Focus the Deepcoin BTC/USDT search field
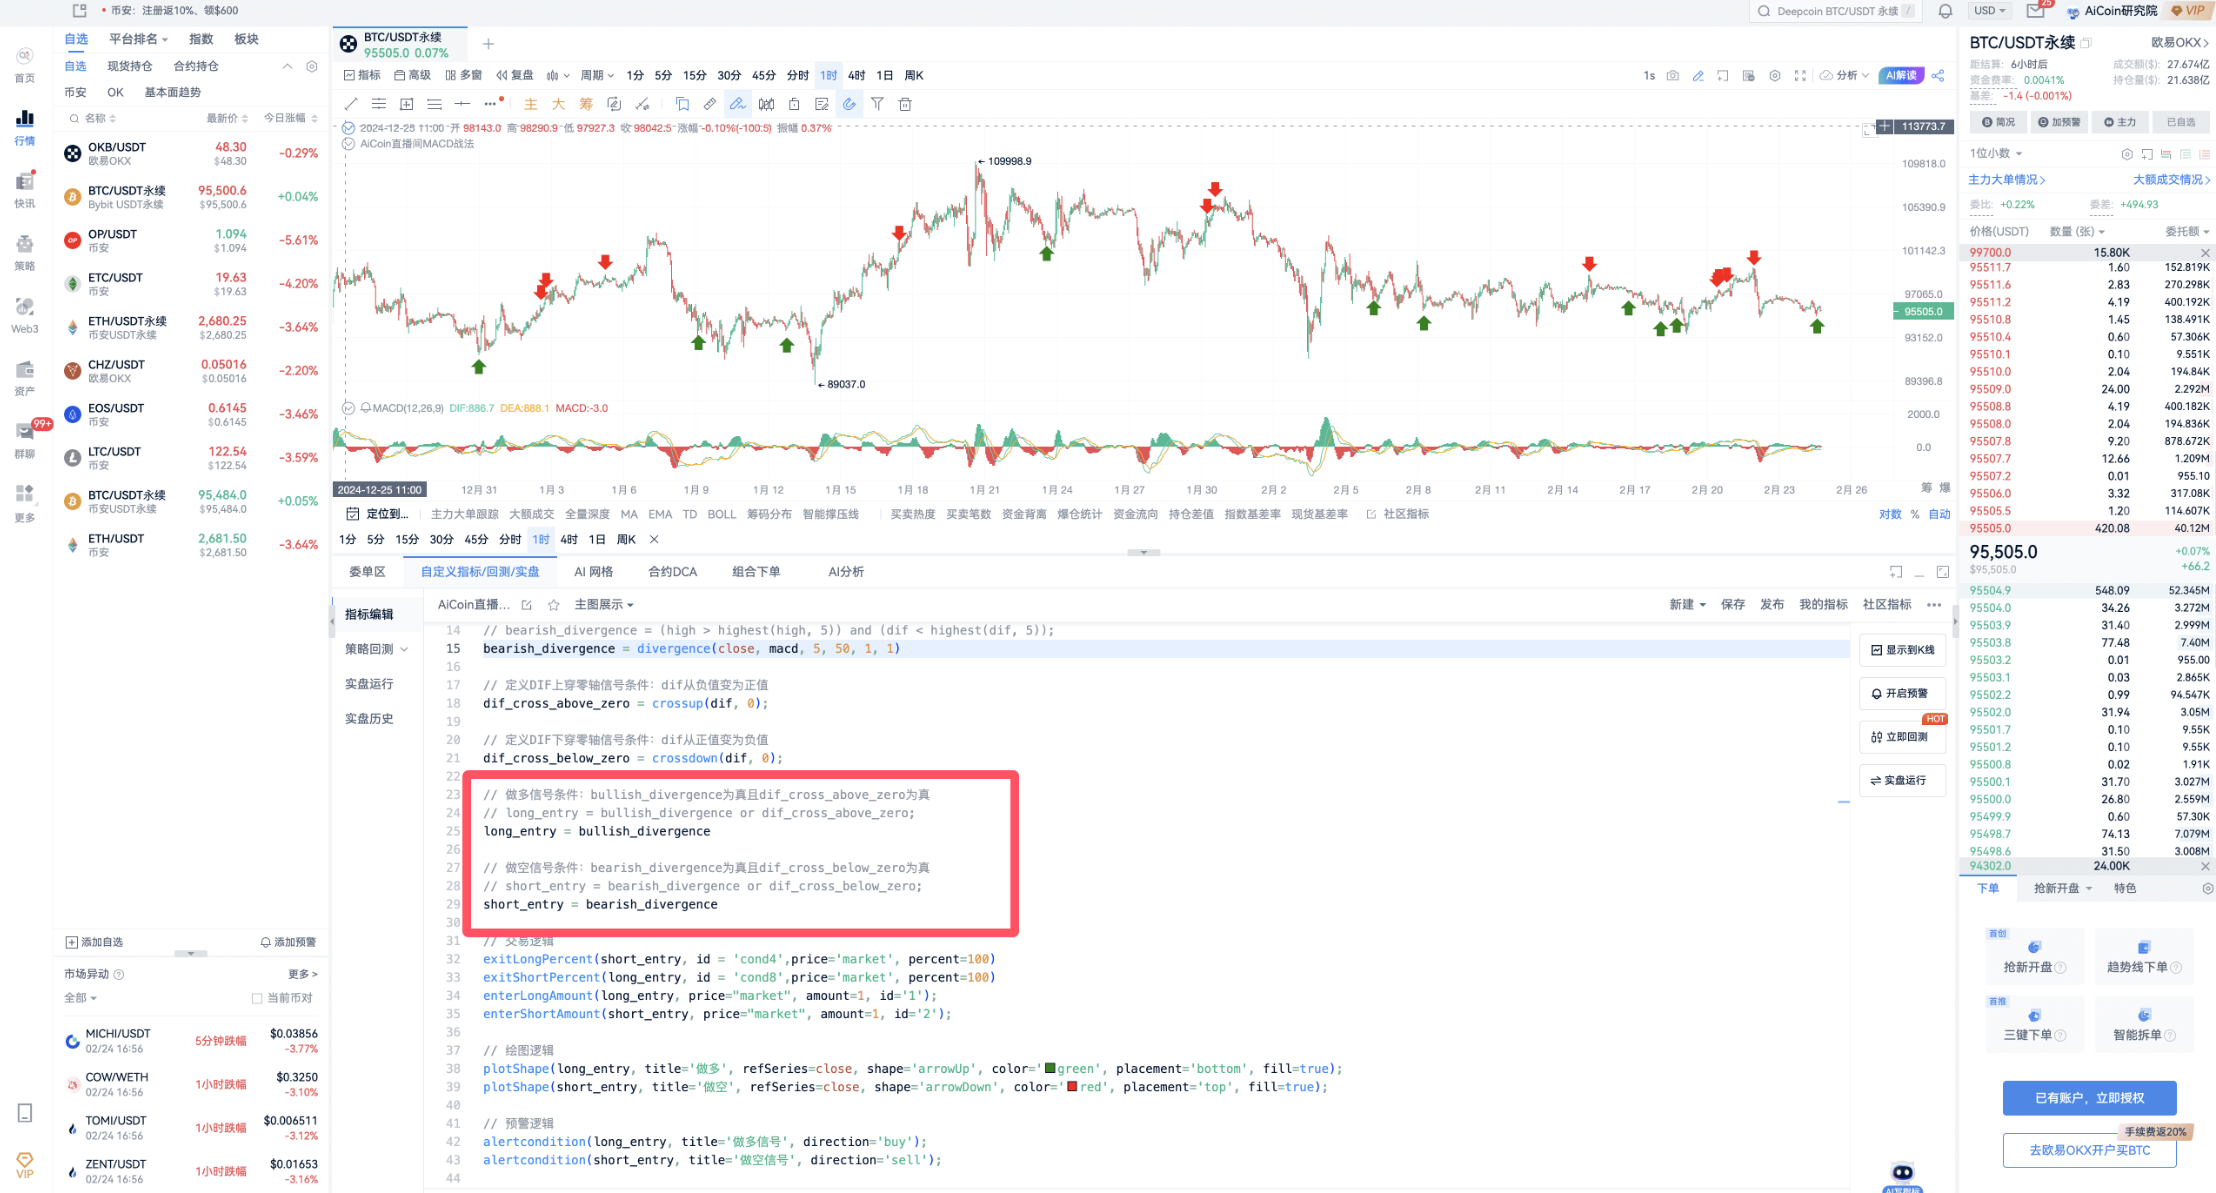 pos(1835,11)
